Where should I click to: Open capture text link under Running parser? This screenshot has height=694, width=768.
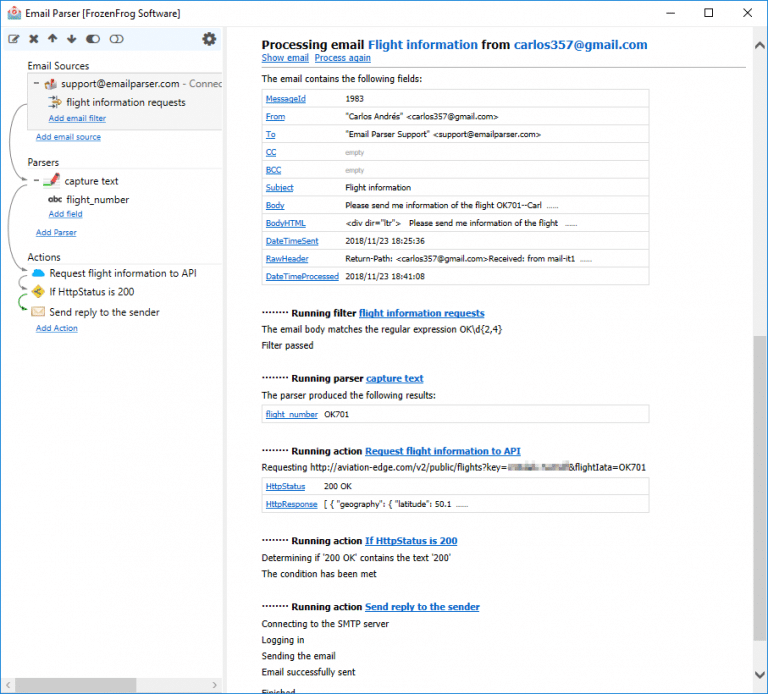tap(394, 379)
